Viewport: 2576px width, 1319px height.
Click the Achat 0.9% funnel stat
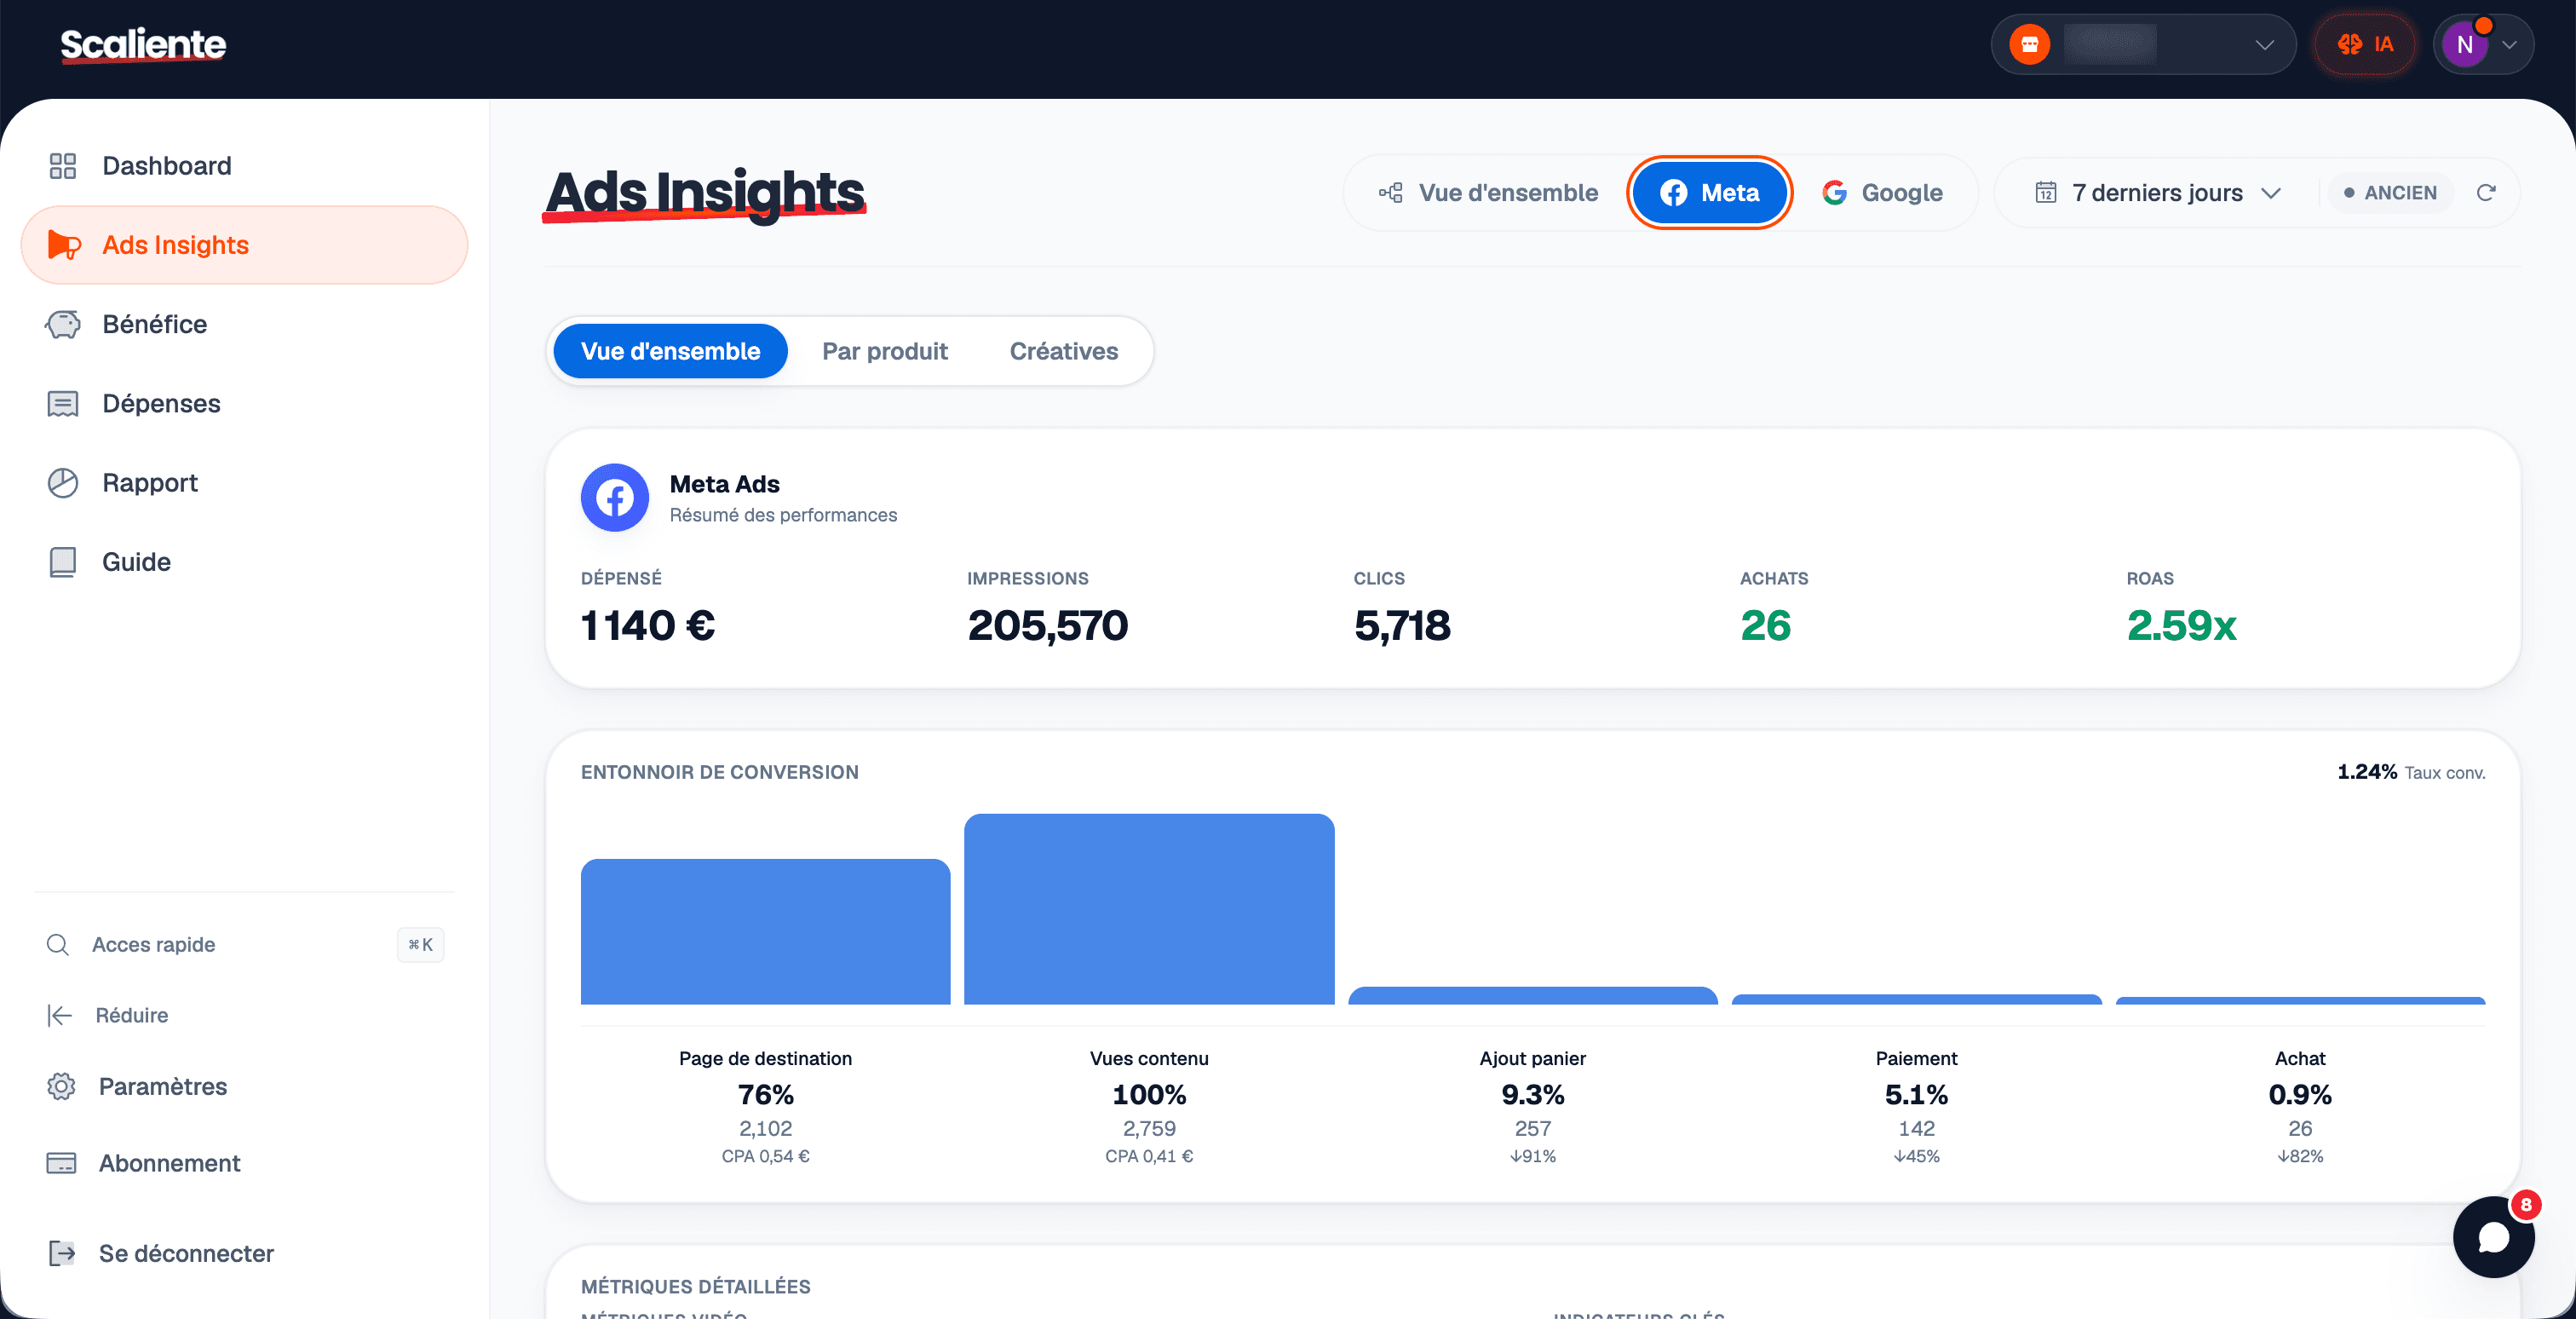coord(2300,1096)
